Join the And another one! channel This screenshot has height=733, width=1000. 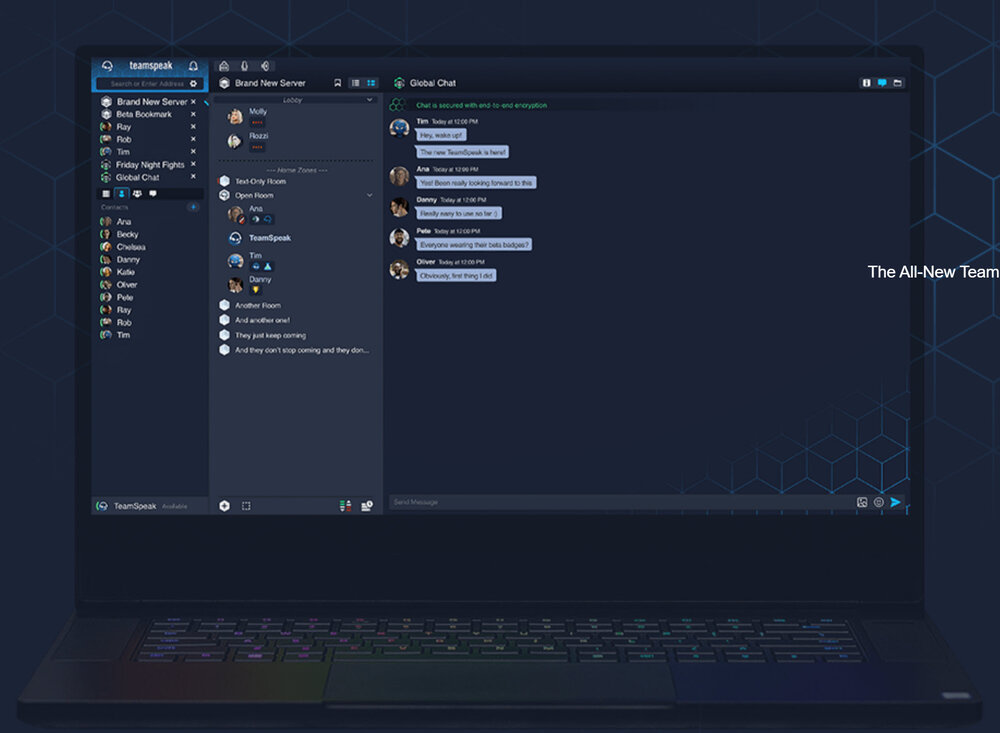[x=254, y=320]
